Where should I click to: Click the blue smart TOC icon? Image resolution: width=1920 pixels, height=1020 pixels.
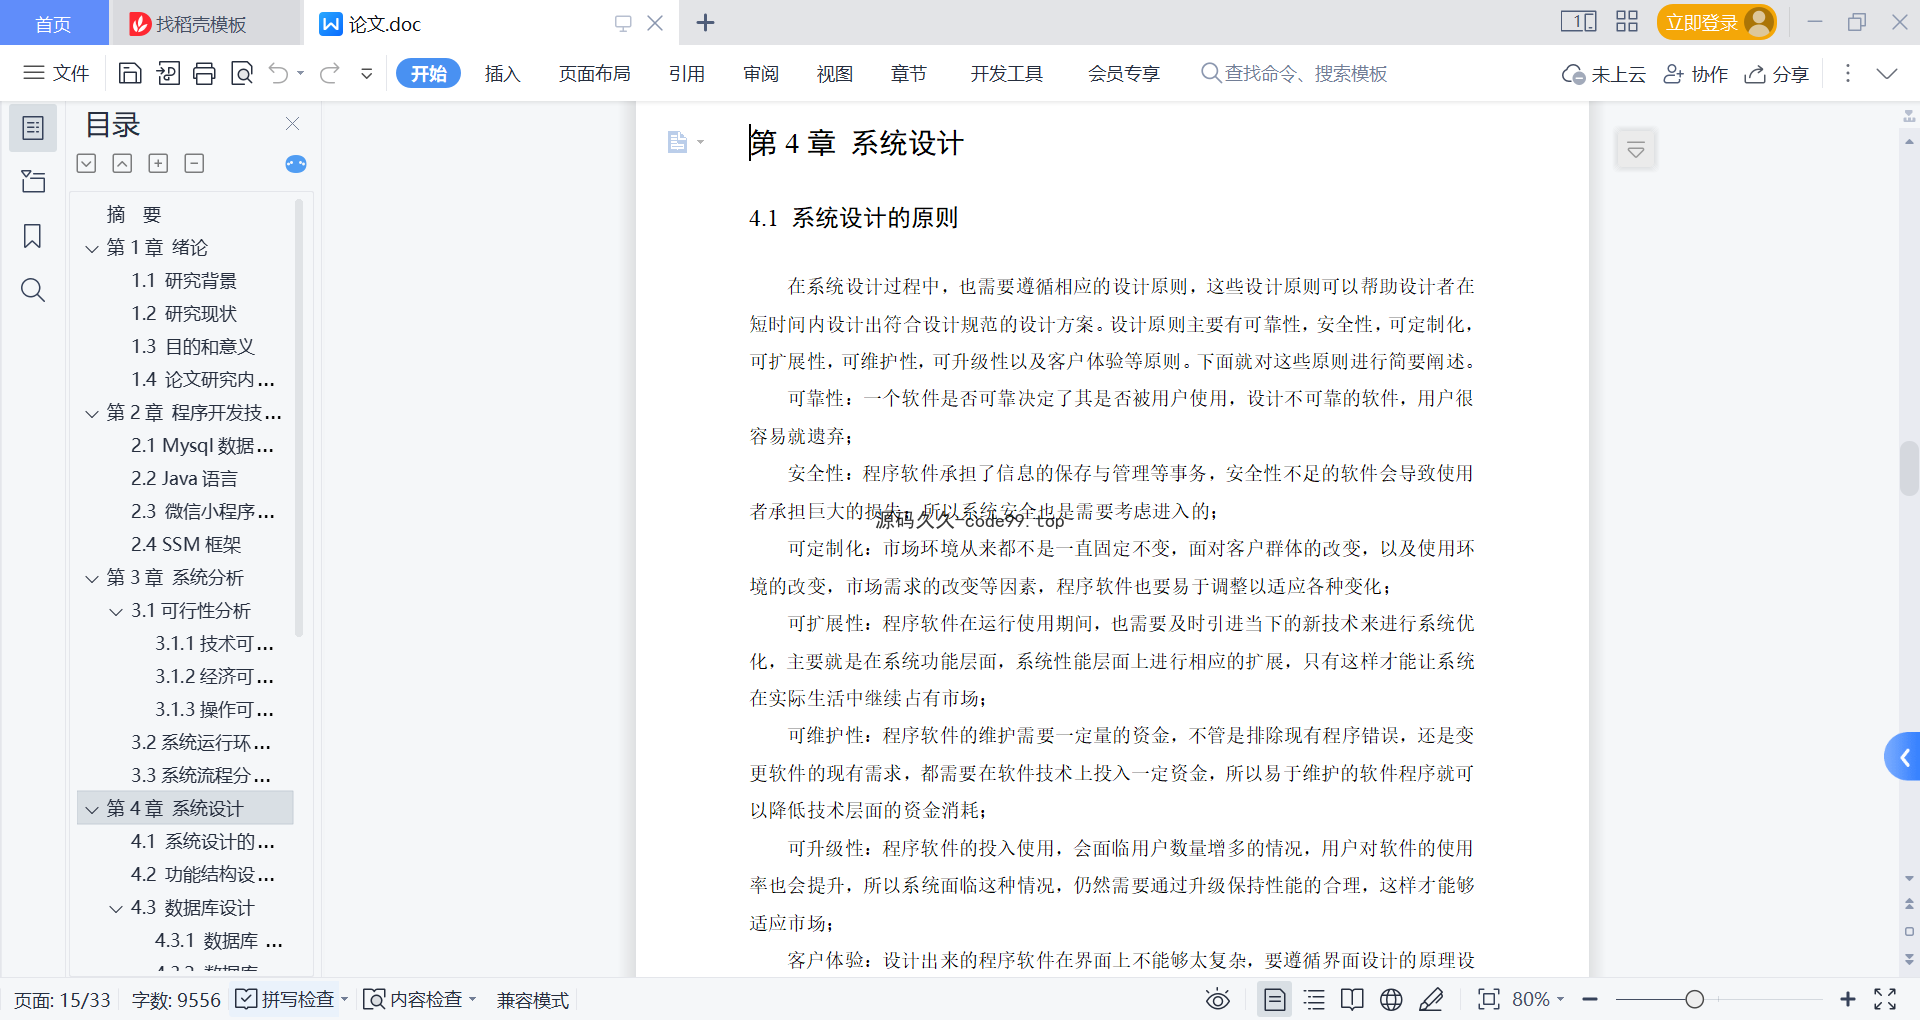coord(296,164)
